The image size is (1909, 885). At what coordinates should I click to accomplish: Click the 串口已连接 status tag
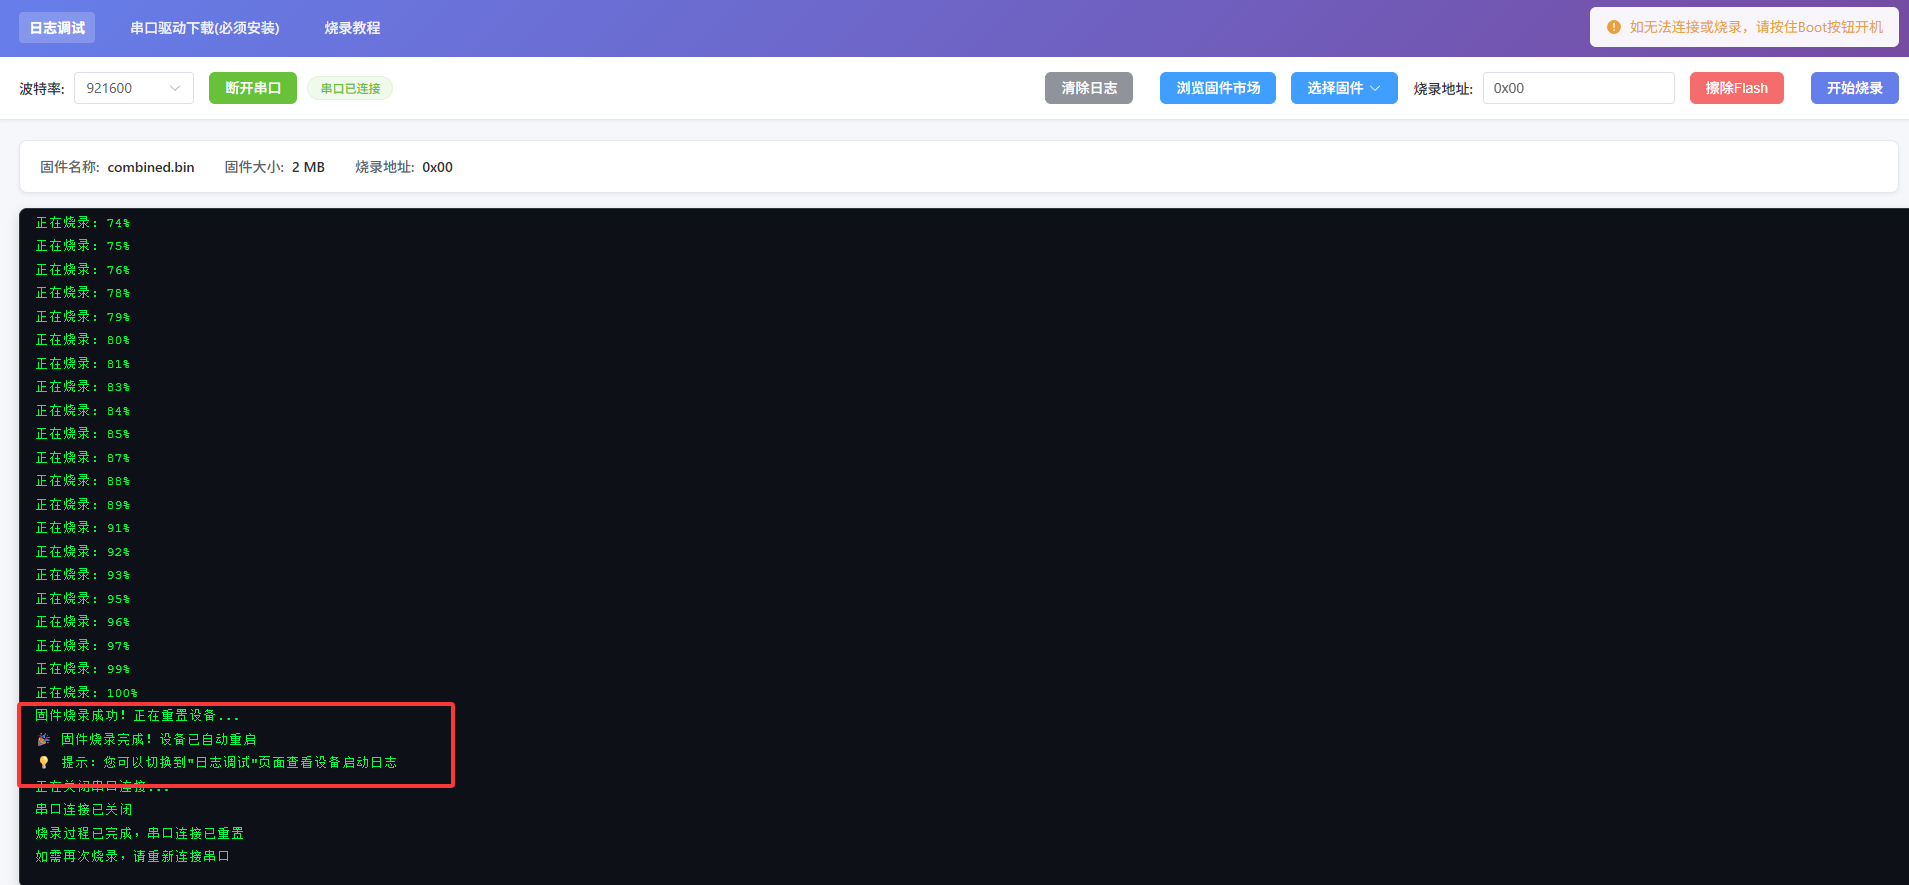tap(350, 88)
